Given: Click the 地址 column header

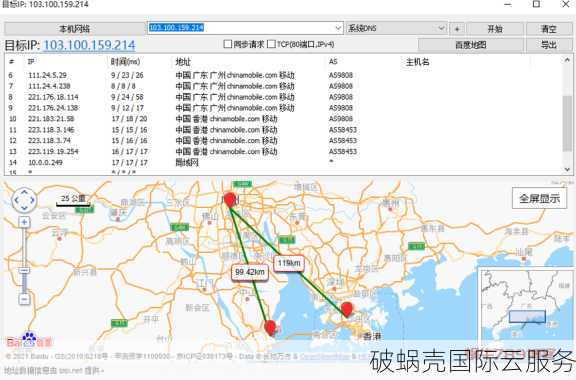Looking at the screenshot, I should 183,62.
